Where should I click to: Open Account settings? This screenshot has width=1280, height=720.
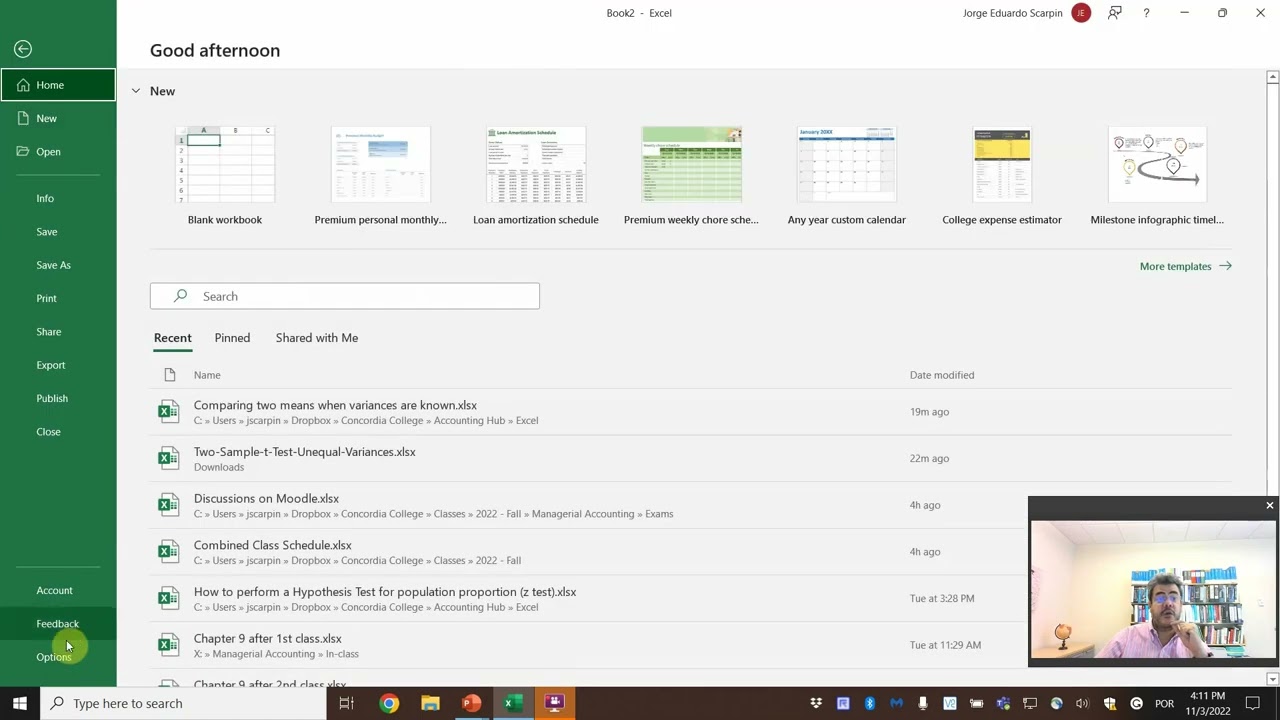[x=58, y=590]
